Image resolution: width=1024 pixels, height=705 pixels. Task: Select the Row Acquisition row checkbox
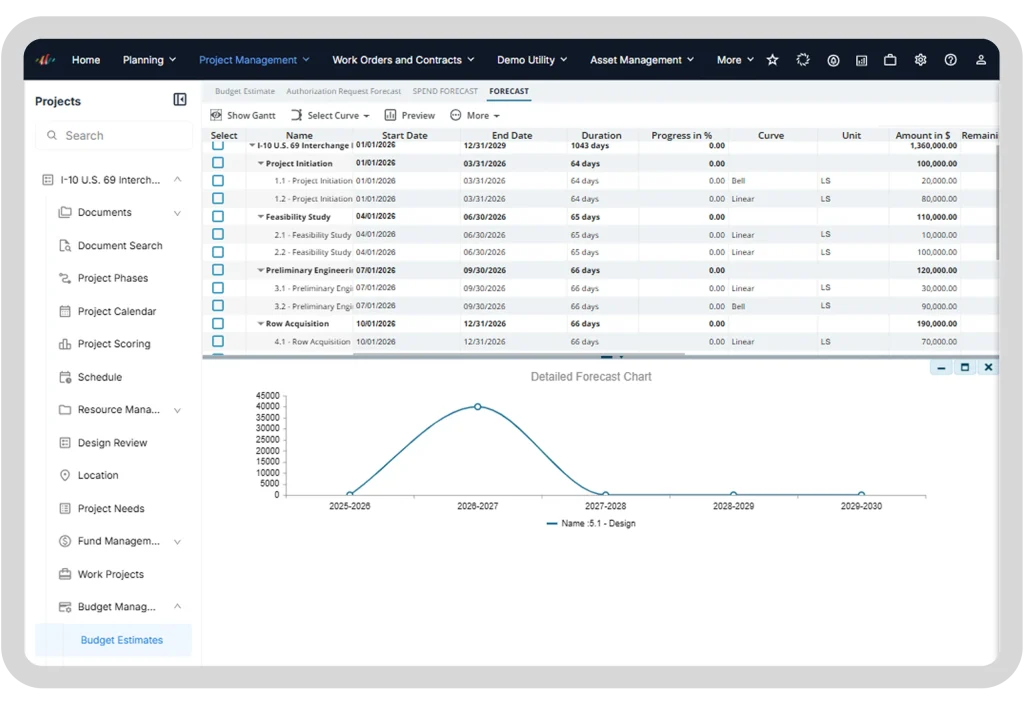[218, 323]
